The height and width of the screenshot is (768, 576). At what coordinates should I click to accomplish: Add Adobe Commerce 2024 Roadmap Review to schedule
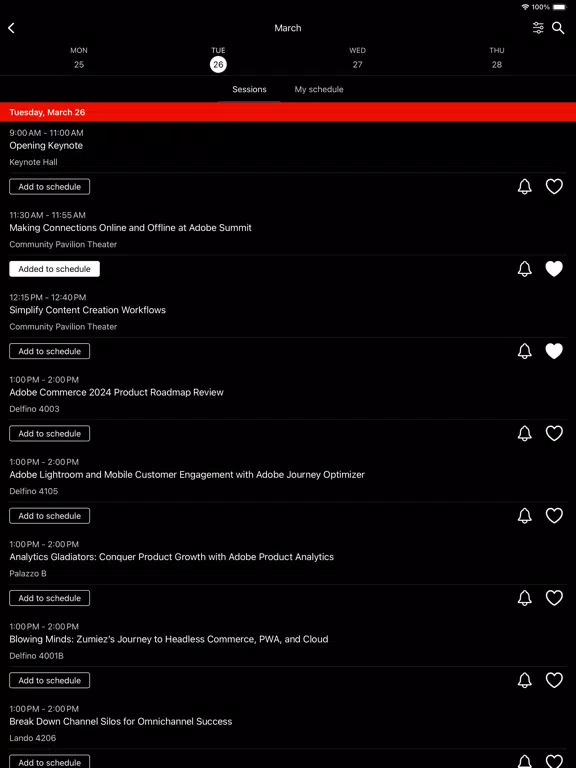tap(49, 433)
